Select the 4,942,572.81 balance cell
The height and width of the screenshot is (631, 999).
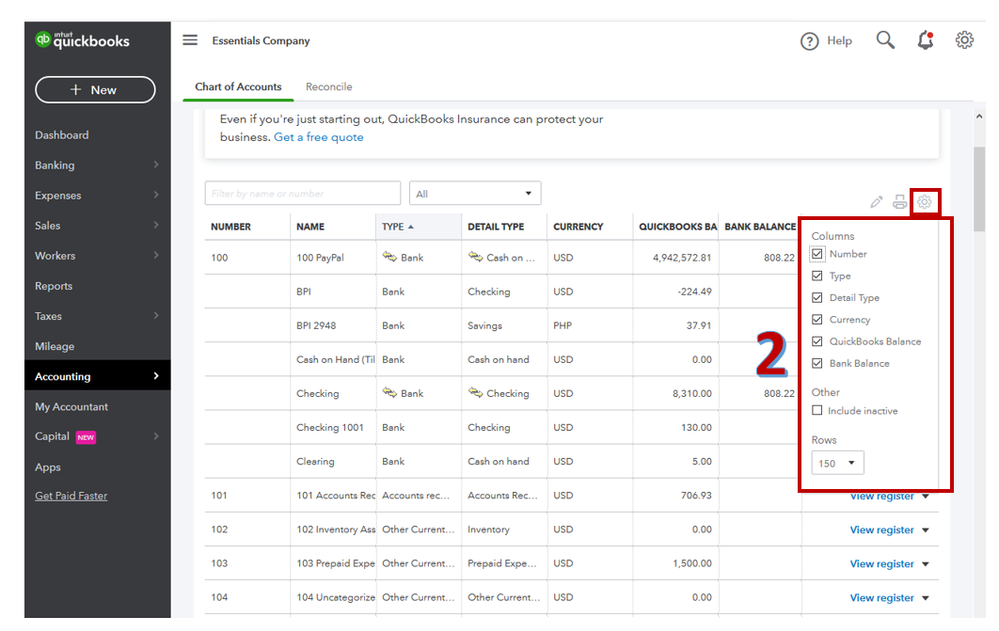point(682,257)
